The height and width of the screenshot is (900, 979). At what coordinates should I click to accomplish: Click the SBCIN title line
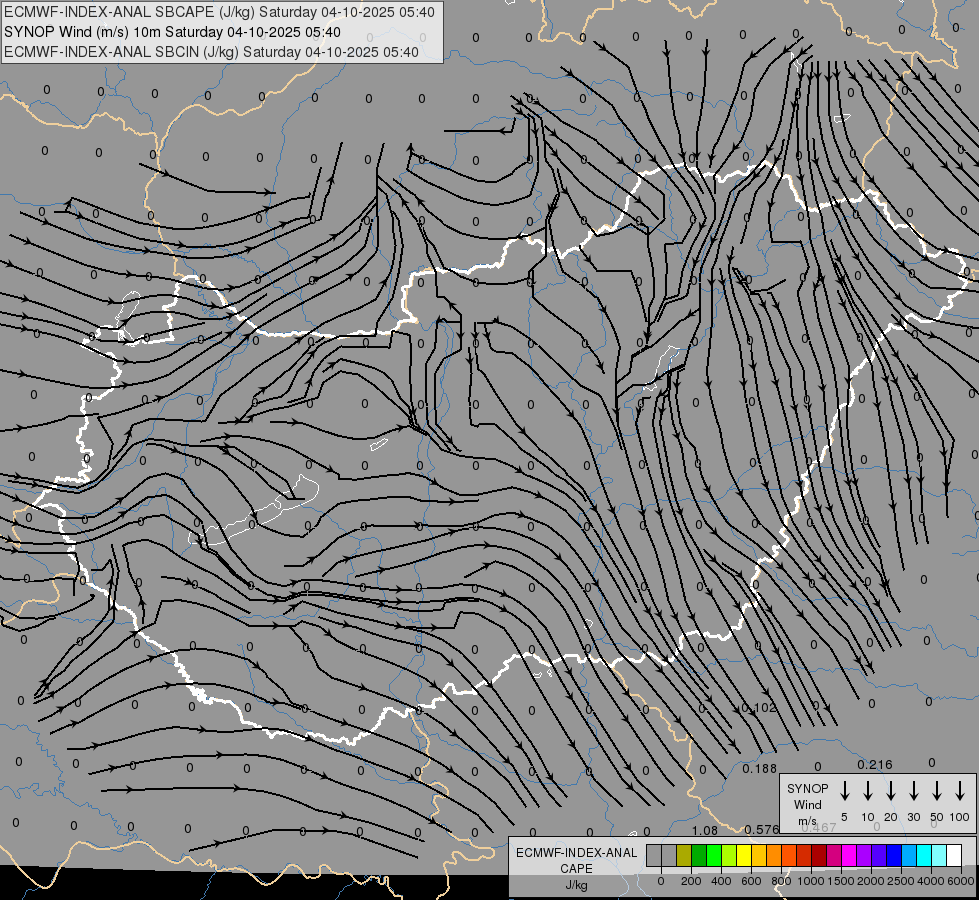[212, 51]
